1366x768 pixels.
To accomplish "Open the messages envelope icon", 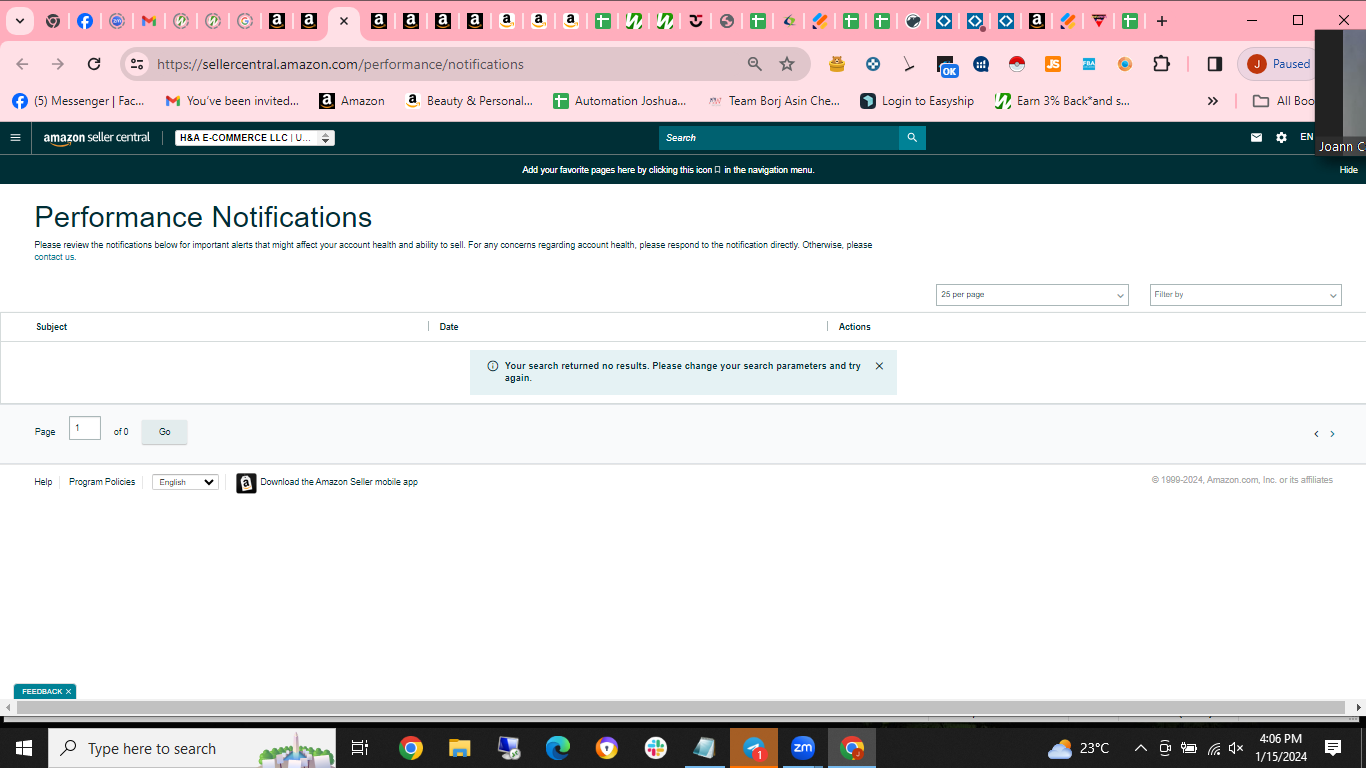I will (x=1256, y=138).
